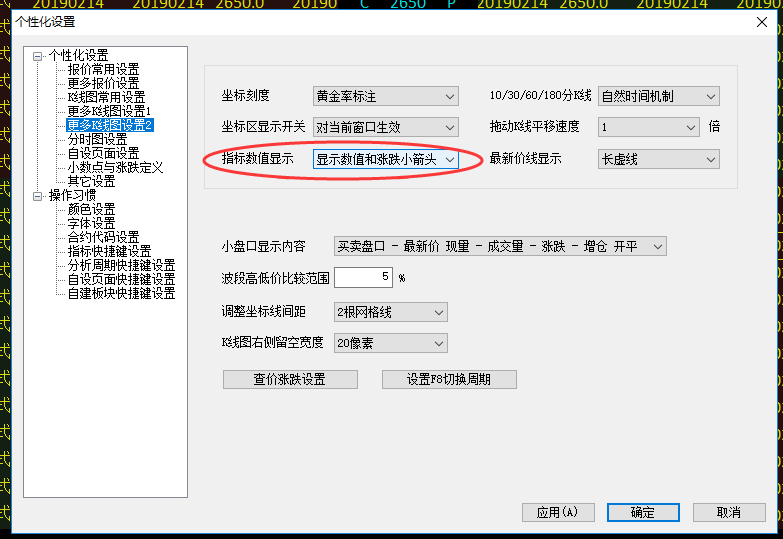Screen dimensions: 783x539
Task: Click the 设置F8切换周期 button
Action: click(449, 379)
